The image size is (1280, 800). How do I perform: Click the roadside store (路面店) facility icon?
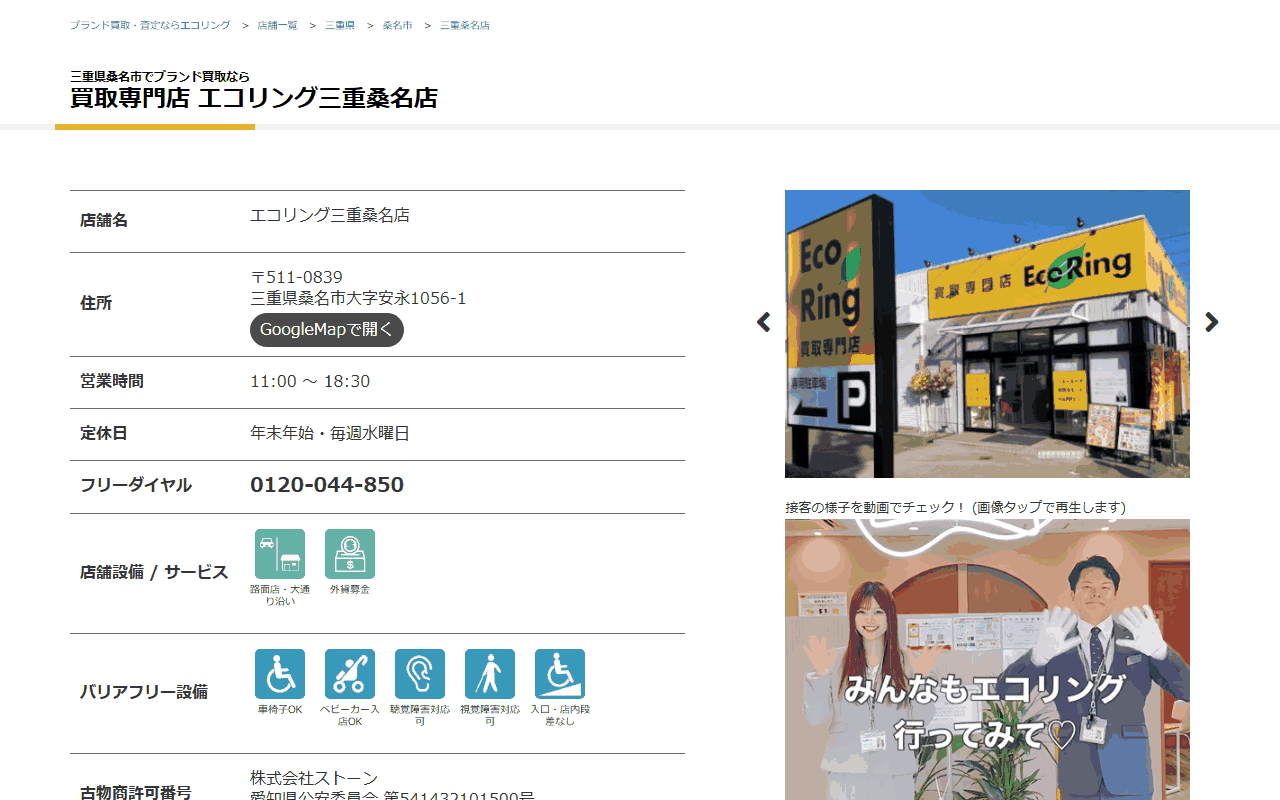pyautogui.click(x=280, y=554)
